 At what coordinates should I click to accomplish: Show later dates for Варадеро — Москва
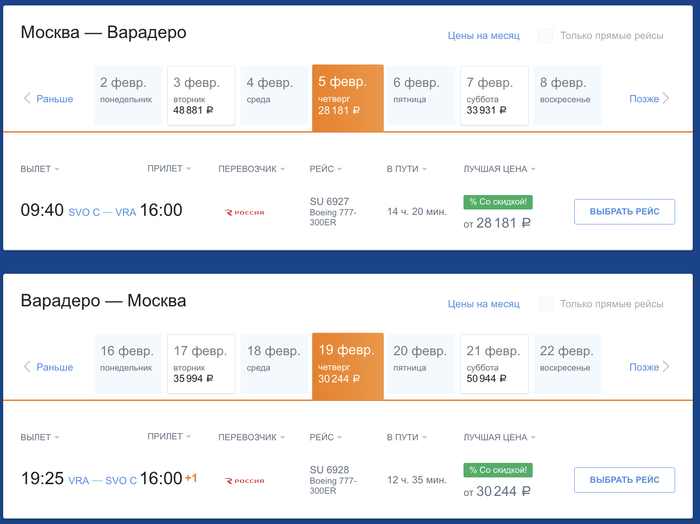(649, 367)
